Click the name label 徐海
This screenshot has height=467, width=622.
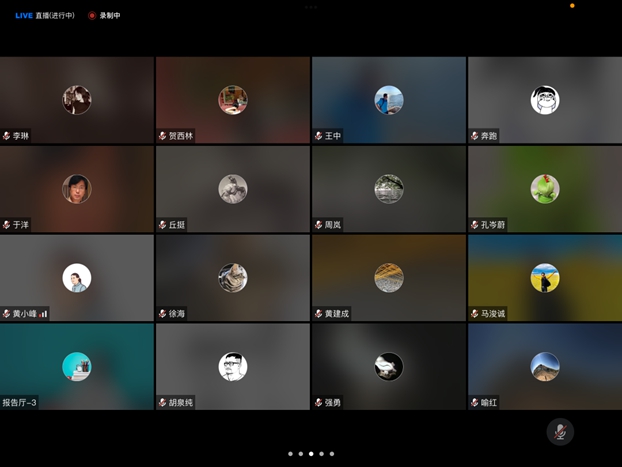click(177, 314)
